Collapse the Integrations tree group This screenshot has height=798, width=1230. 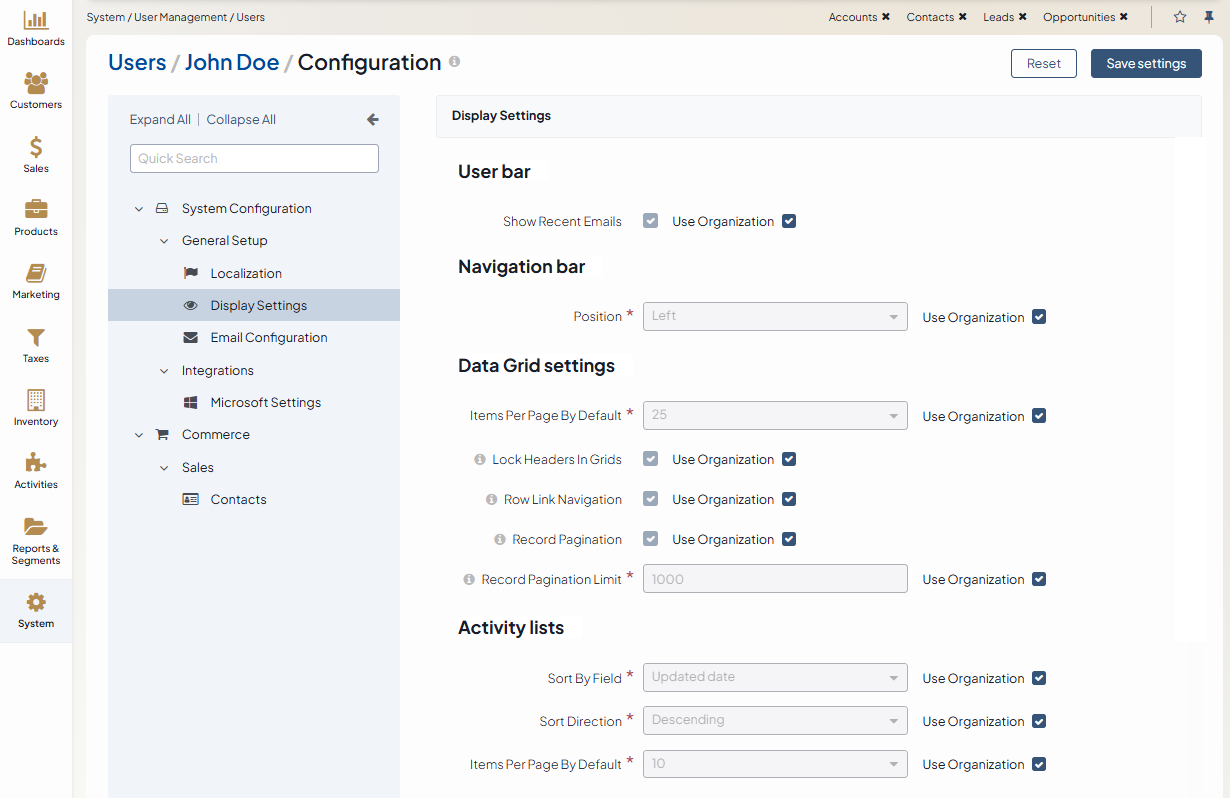(165, 371)
